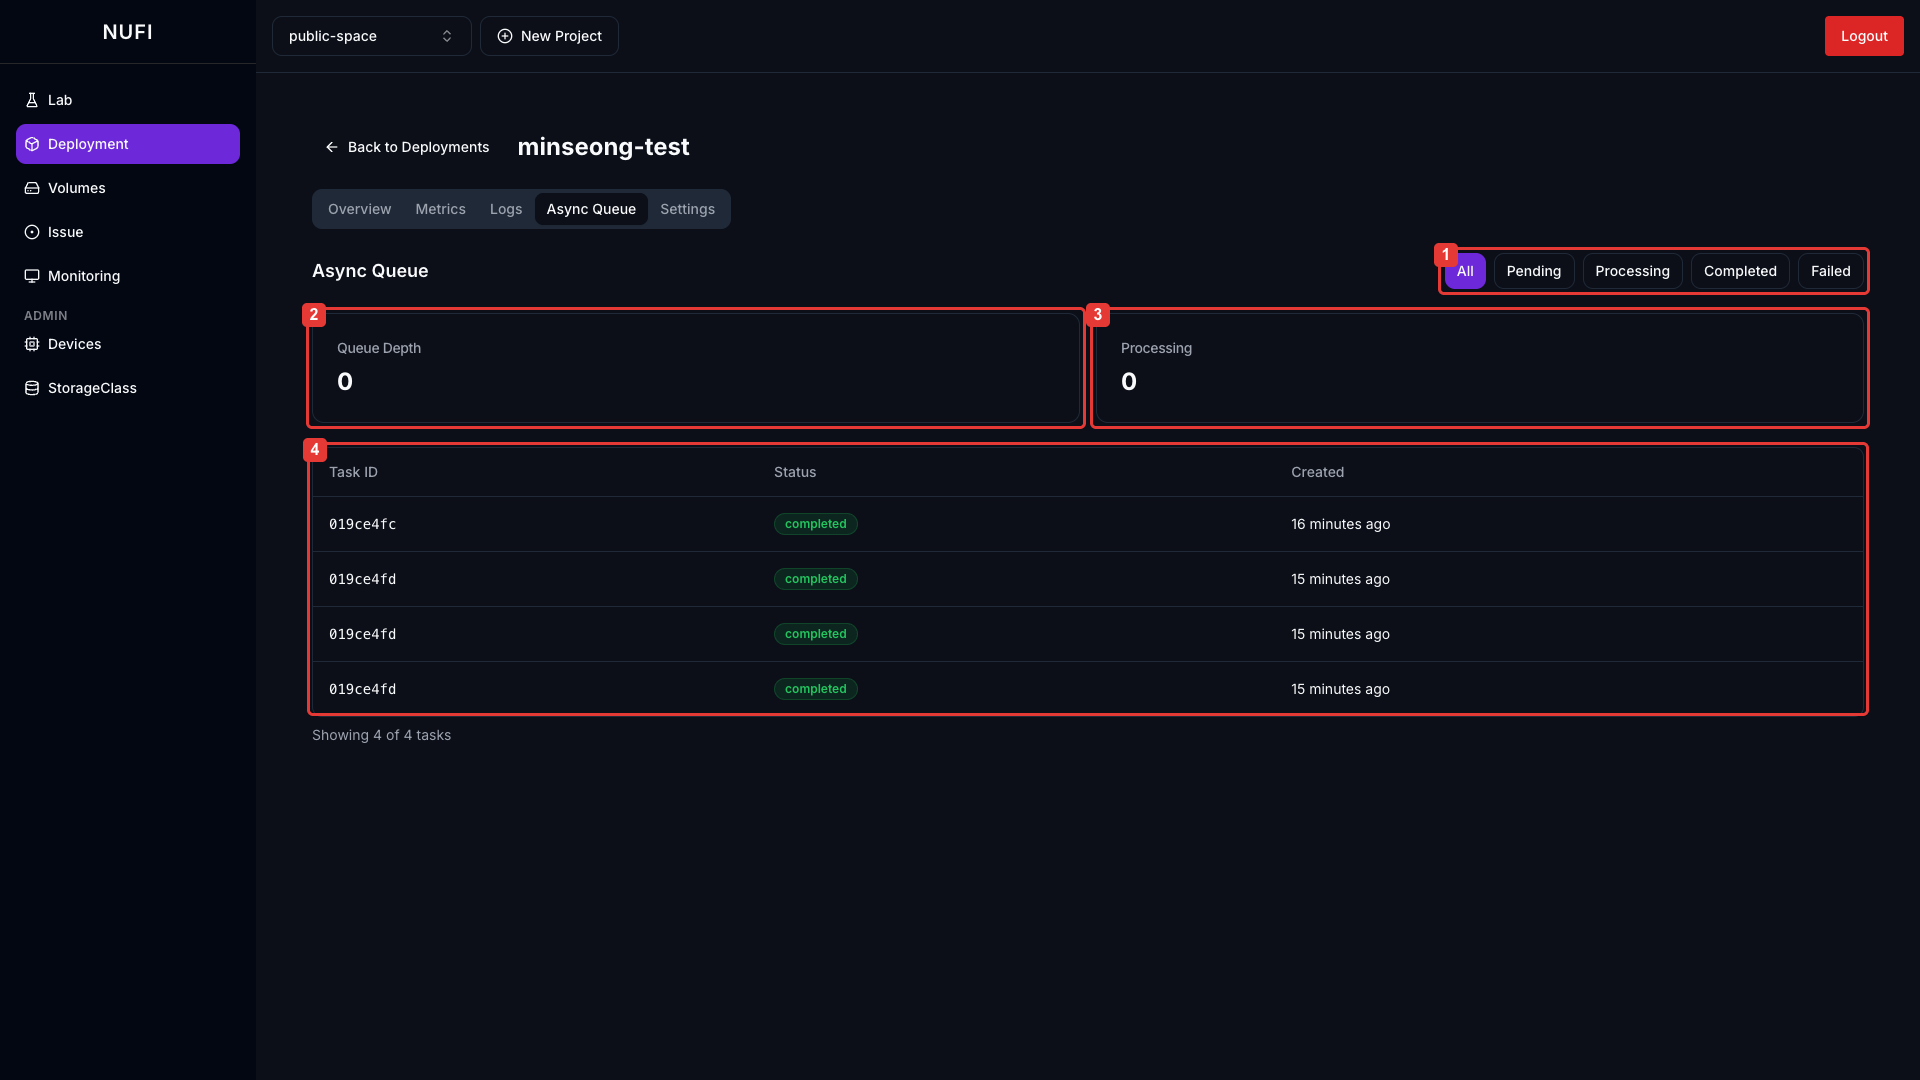This screenshot has height=1080, width=1920.
Task: Enable the Pending task filter
Action: (x=1534, y=271)
